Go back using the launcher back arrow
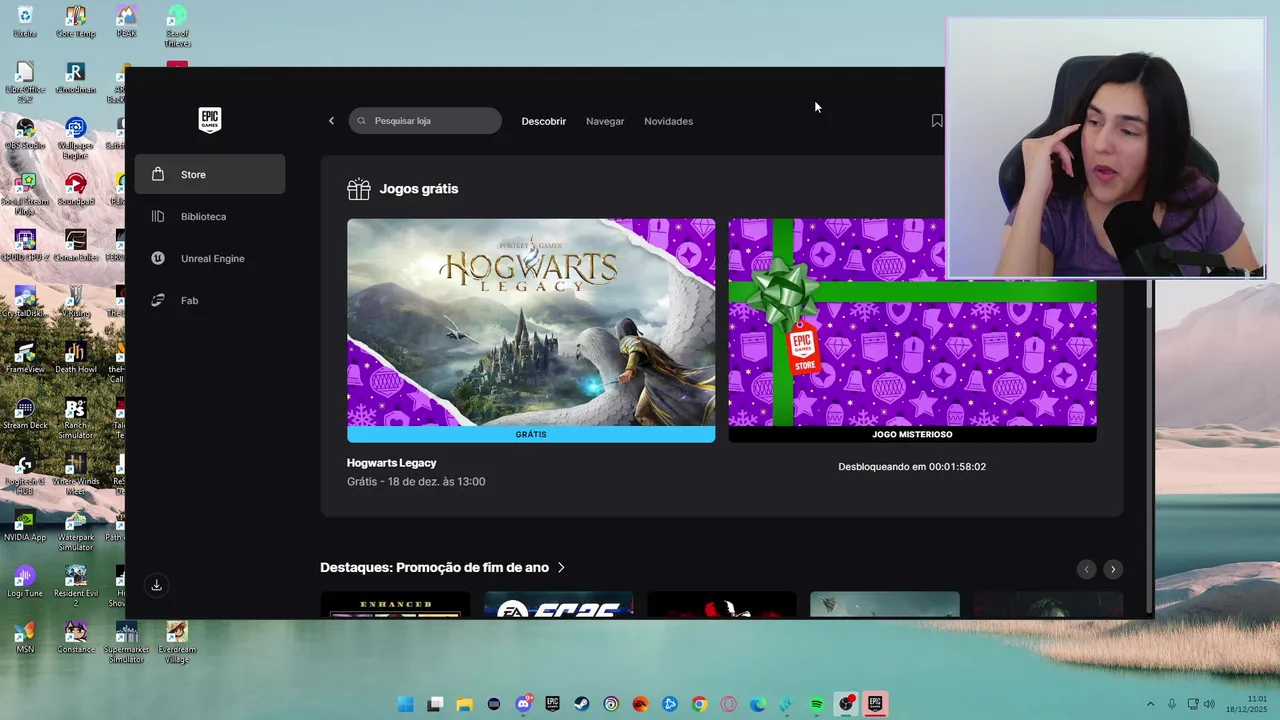Viewport: 1280px width, 720px height. [x=331, y=121]
